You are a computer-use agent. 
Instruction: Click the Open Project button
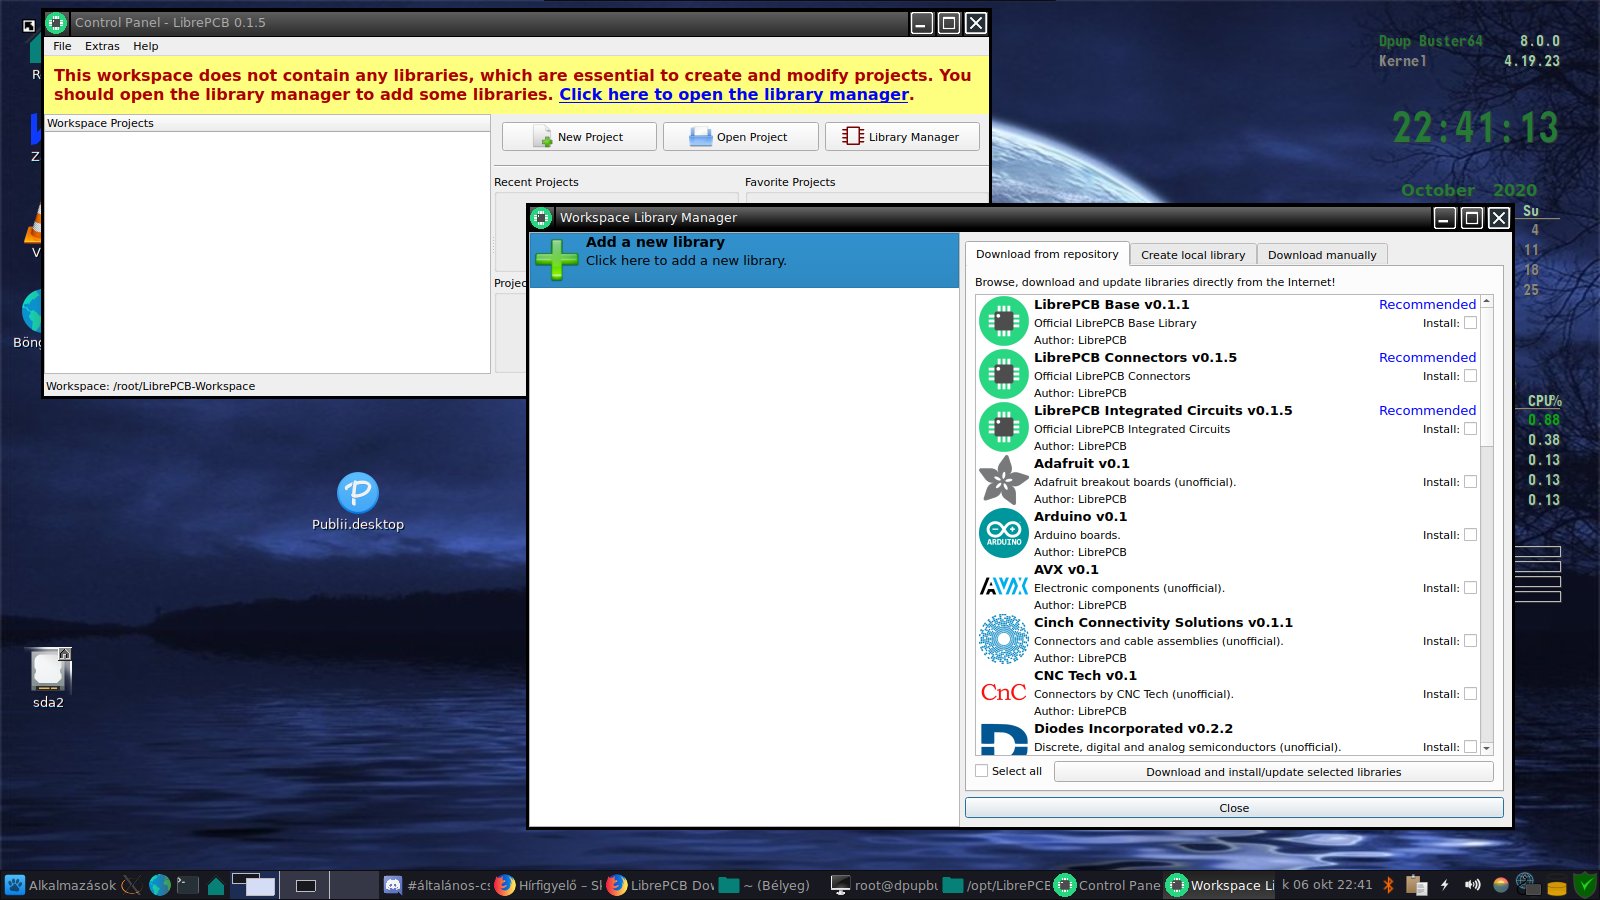pos(741,137)
